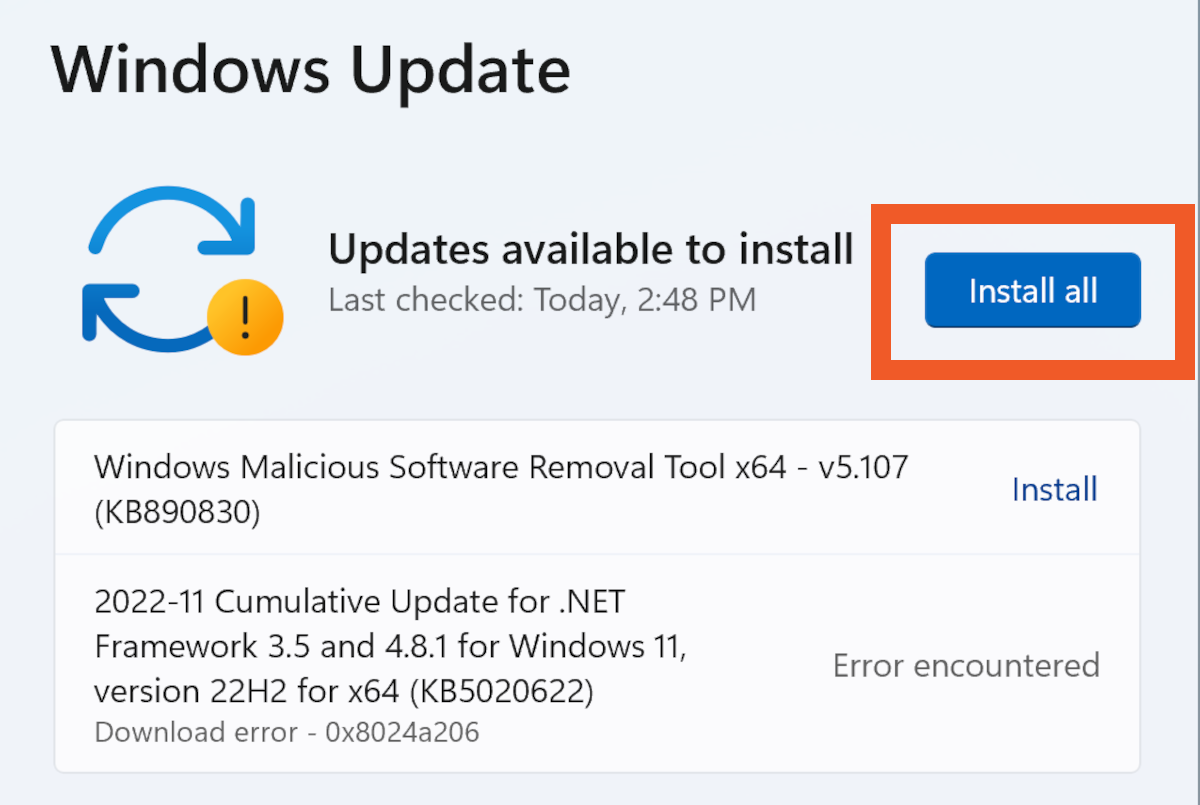Click the KB890830 identifier text
Screen dimensions: 1200x805
177,512
